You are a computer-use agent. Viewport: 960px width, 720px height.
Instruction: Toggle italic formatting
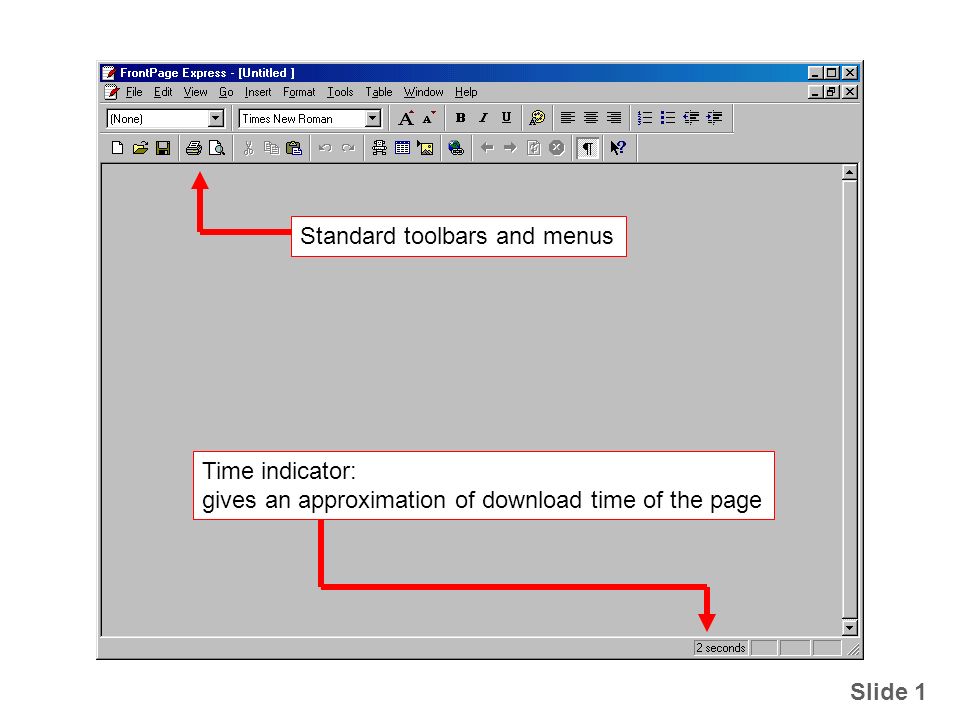tap(483, 118)
